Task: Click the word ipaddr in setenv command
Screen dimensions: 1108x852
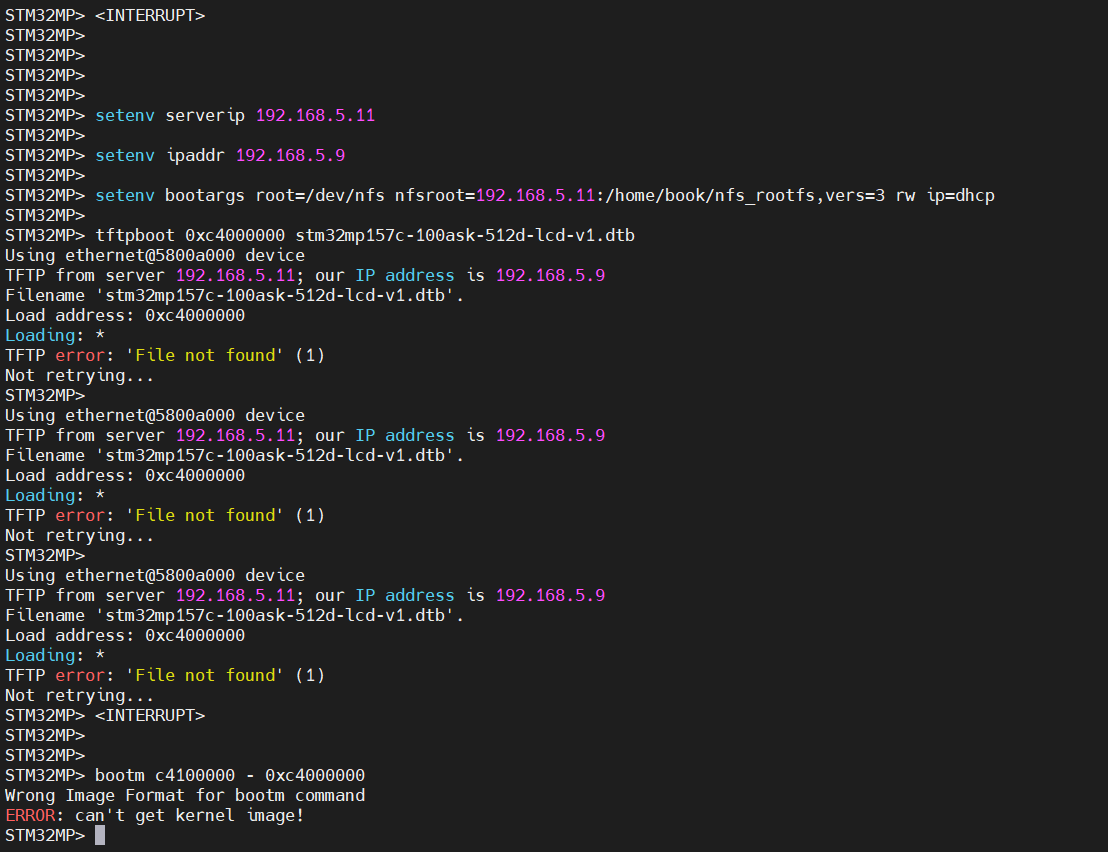Action: (x=195, y=155)
